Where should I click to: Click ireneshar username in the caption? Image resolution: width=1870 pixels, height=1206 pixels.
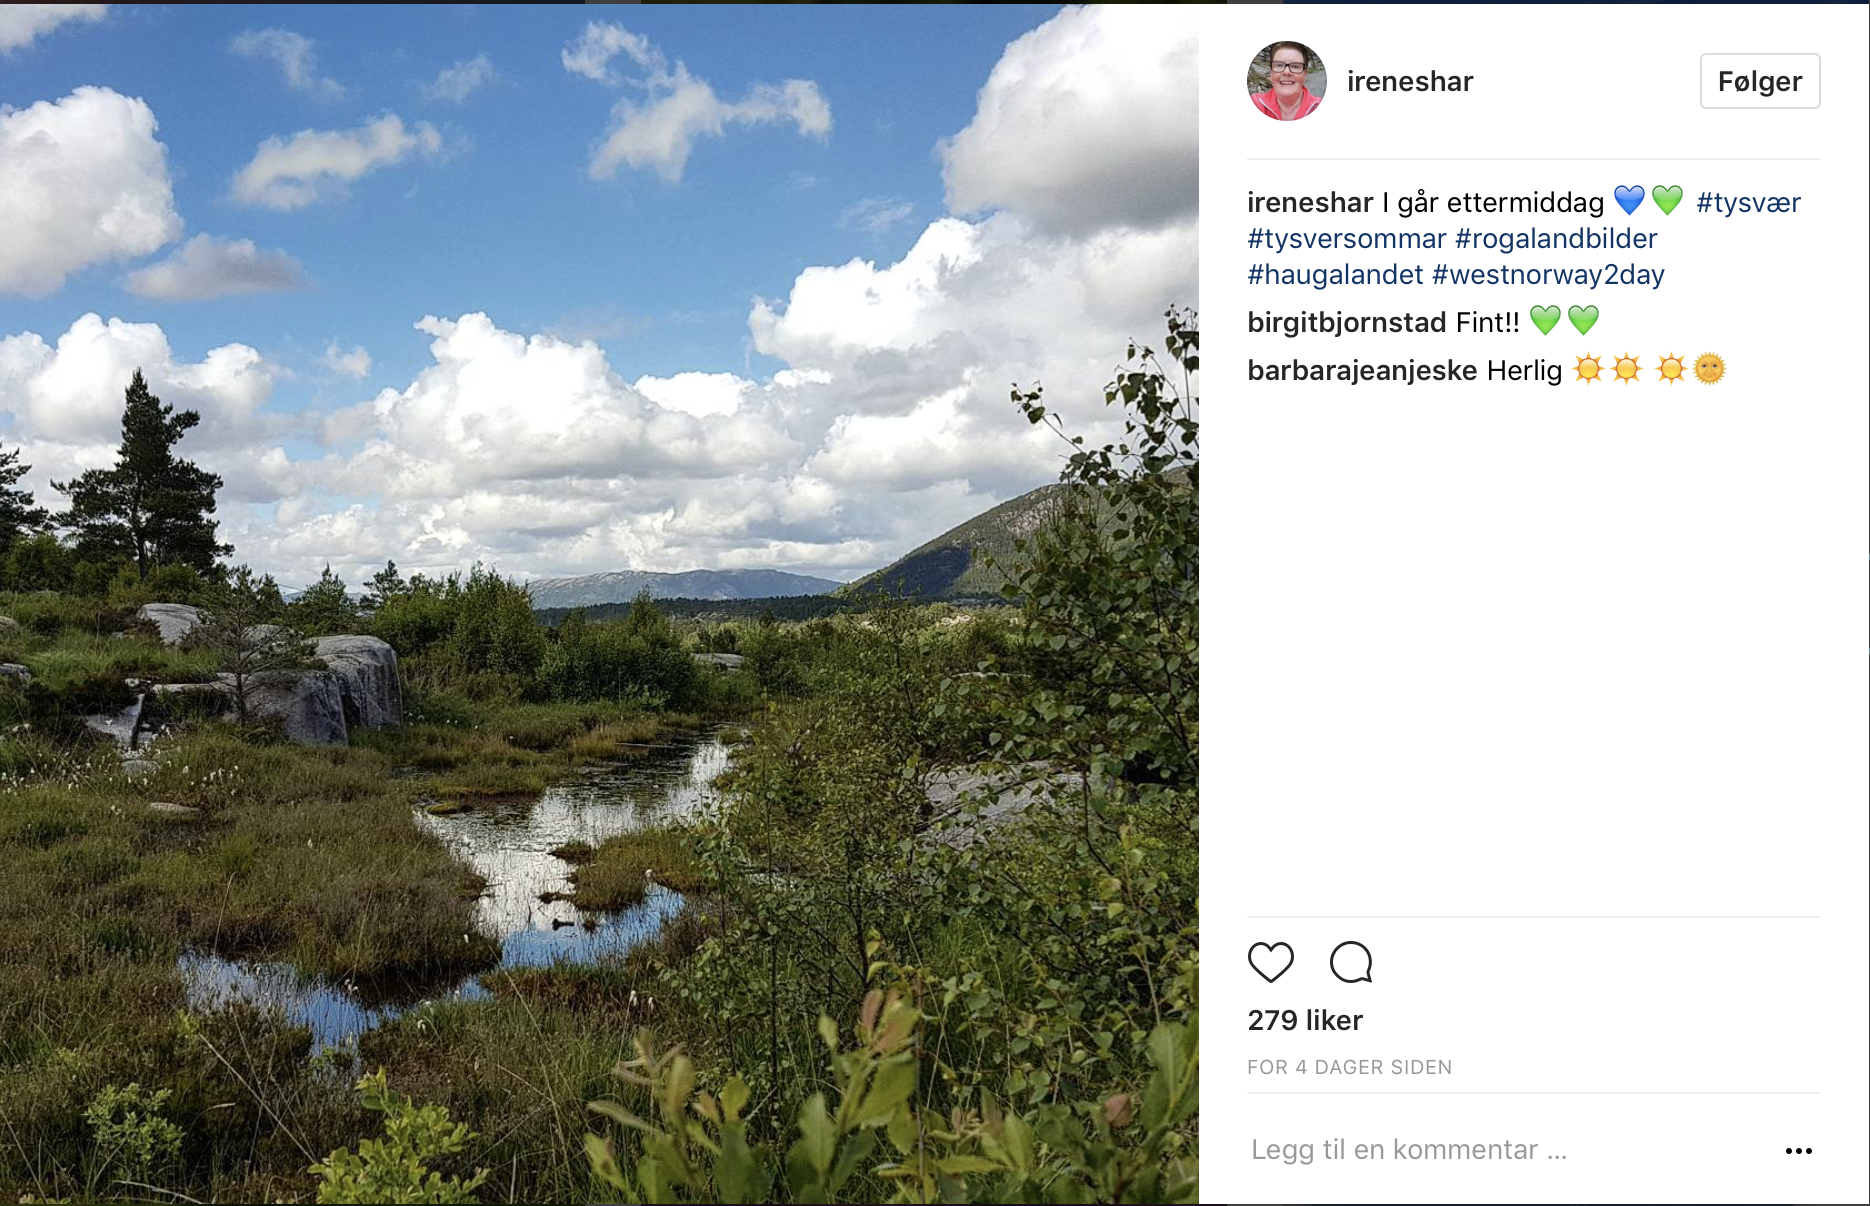pos(1310,202)
